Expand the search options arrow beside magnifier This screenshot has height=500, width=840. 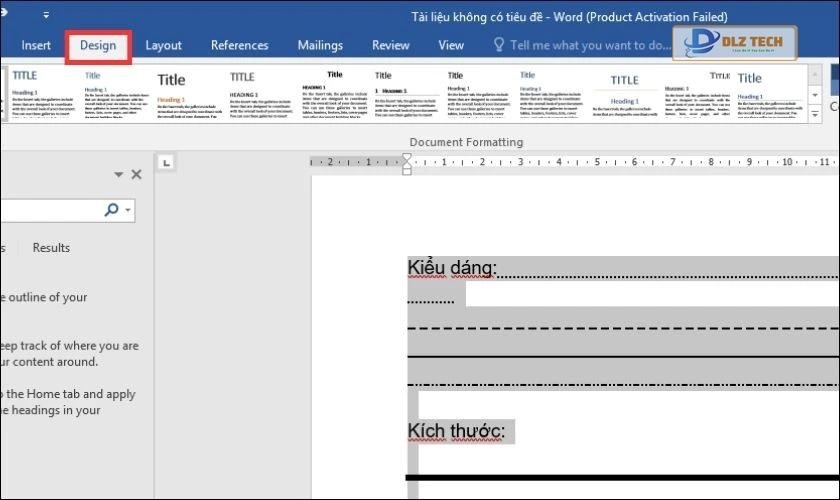click(x=126, y=210)
